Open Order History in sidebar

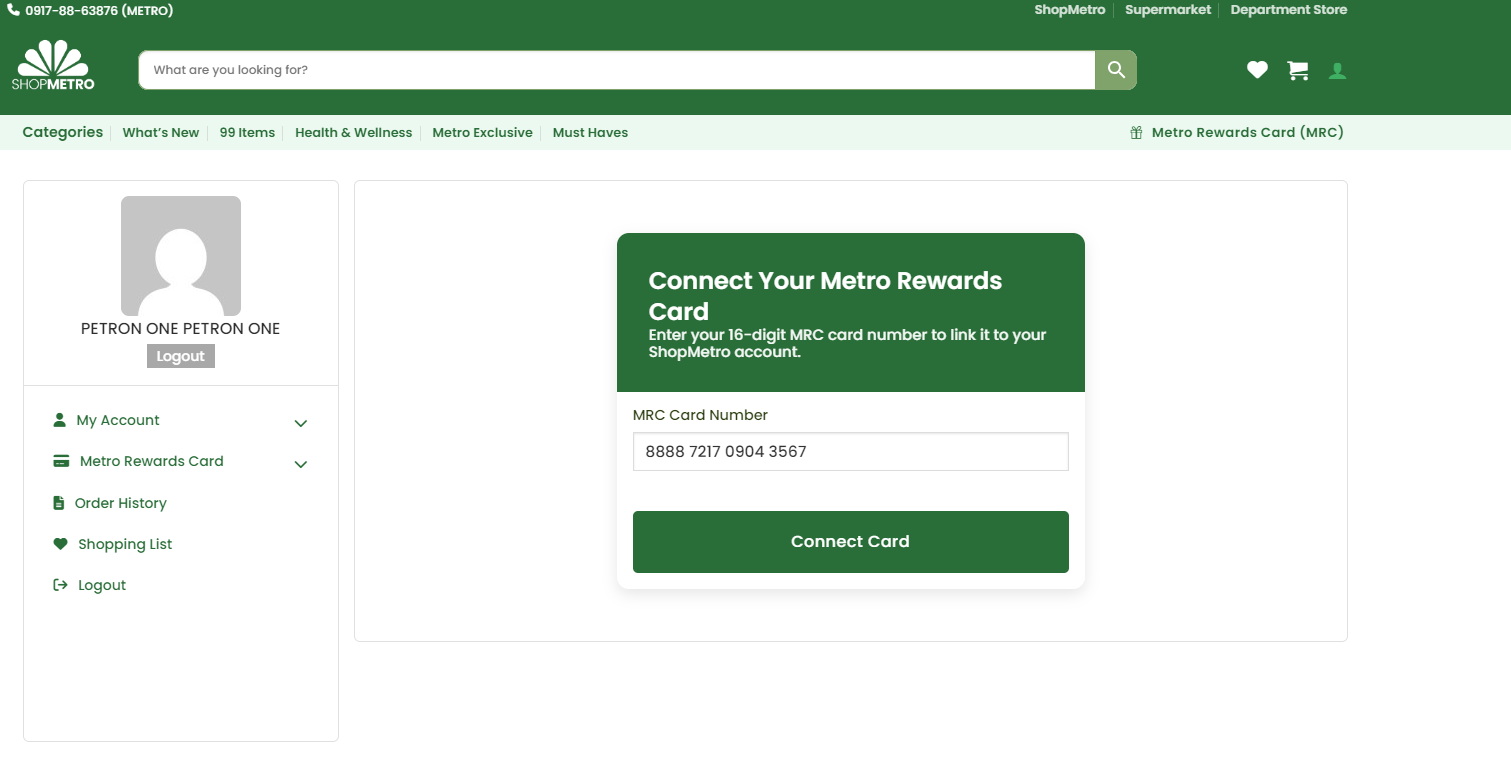120,503
